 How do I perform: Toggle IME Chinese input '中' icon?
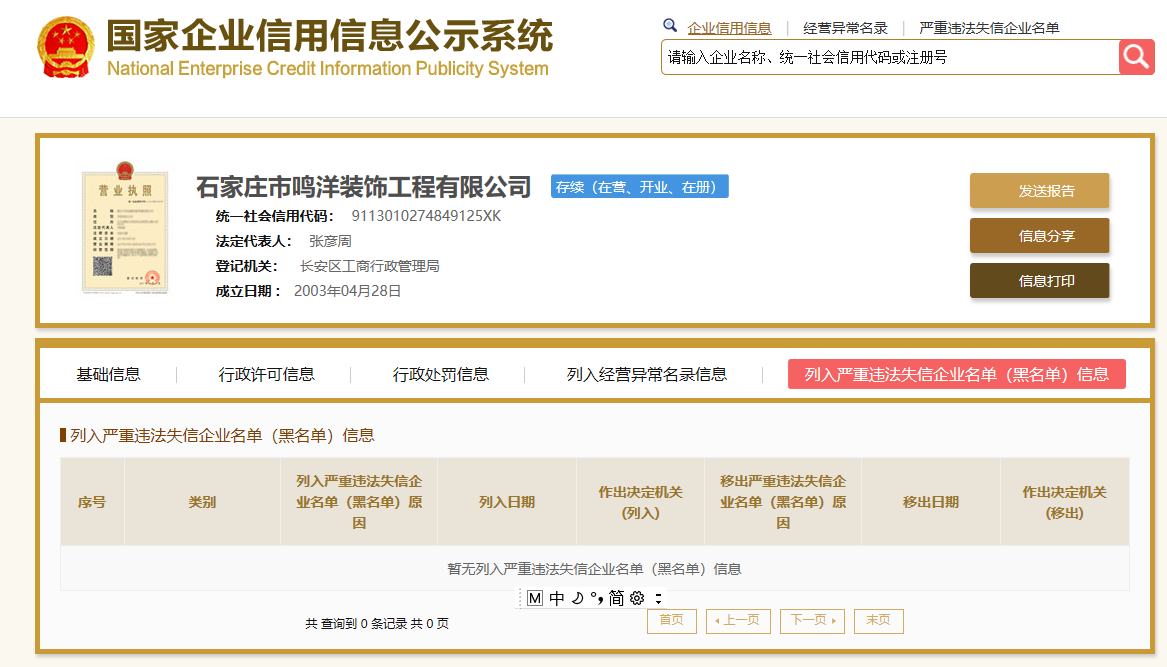(557, 598)
